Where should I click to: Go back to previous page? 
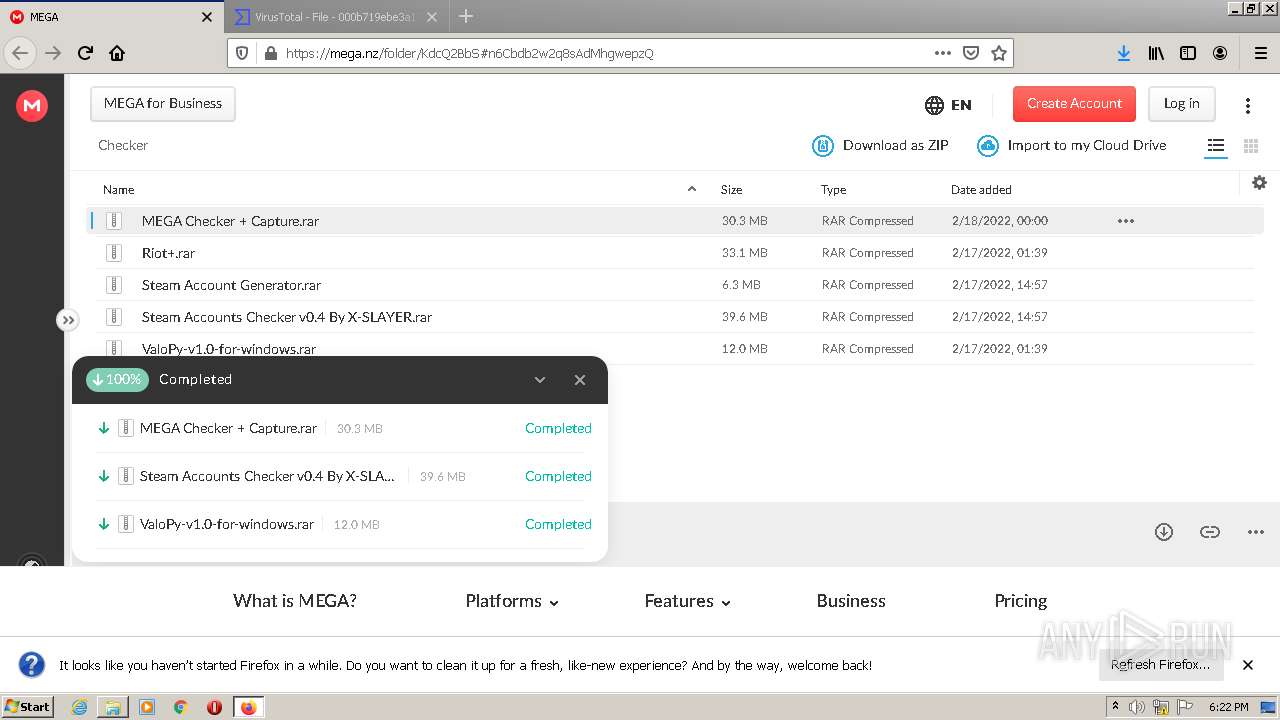coord(20,53)
